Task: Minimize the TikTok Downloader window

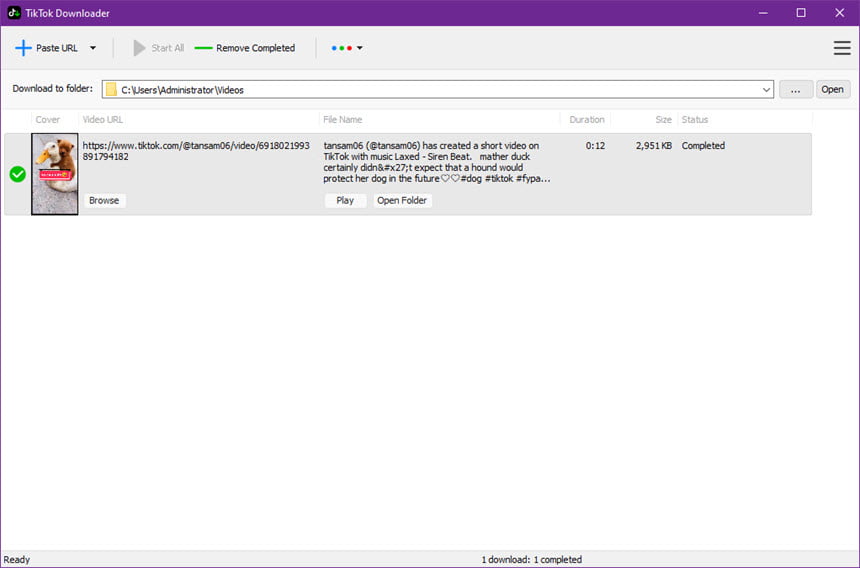Action: coord(763,13)
